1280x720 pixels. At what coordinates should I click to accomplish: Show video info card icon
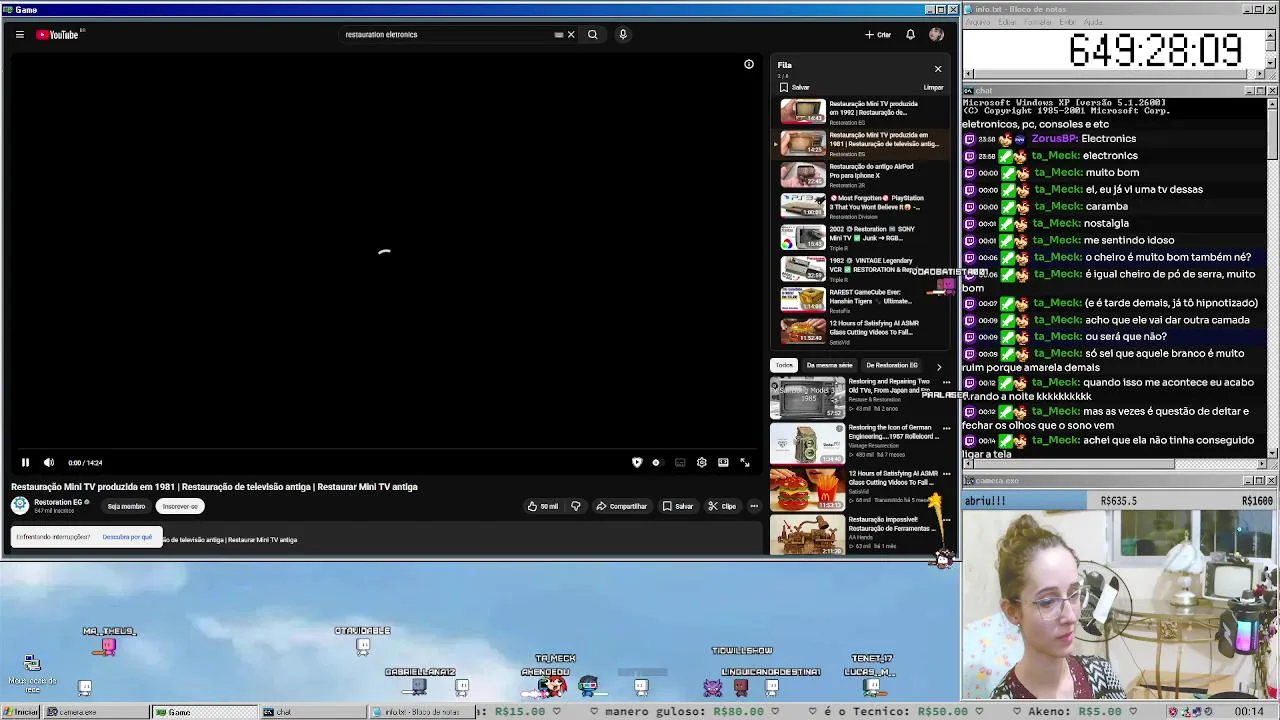pos(749,65)
